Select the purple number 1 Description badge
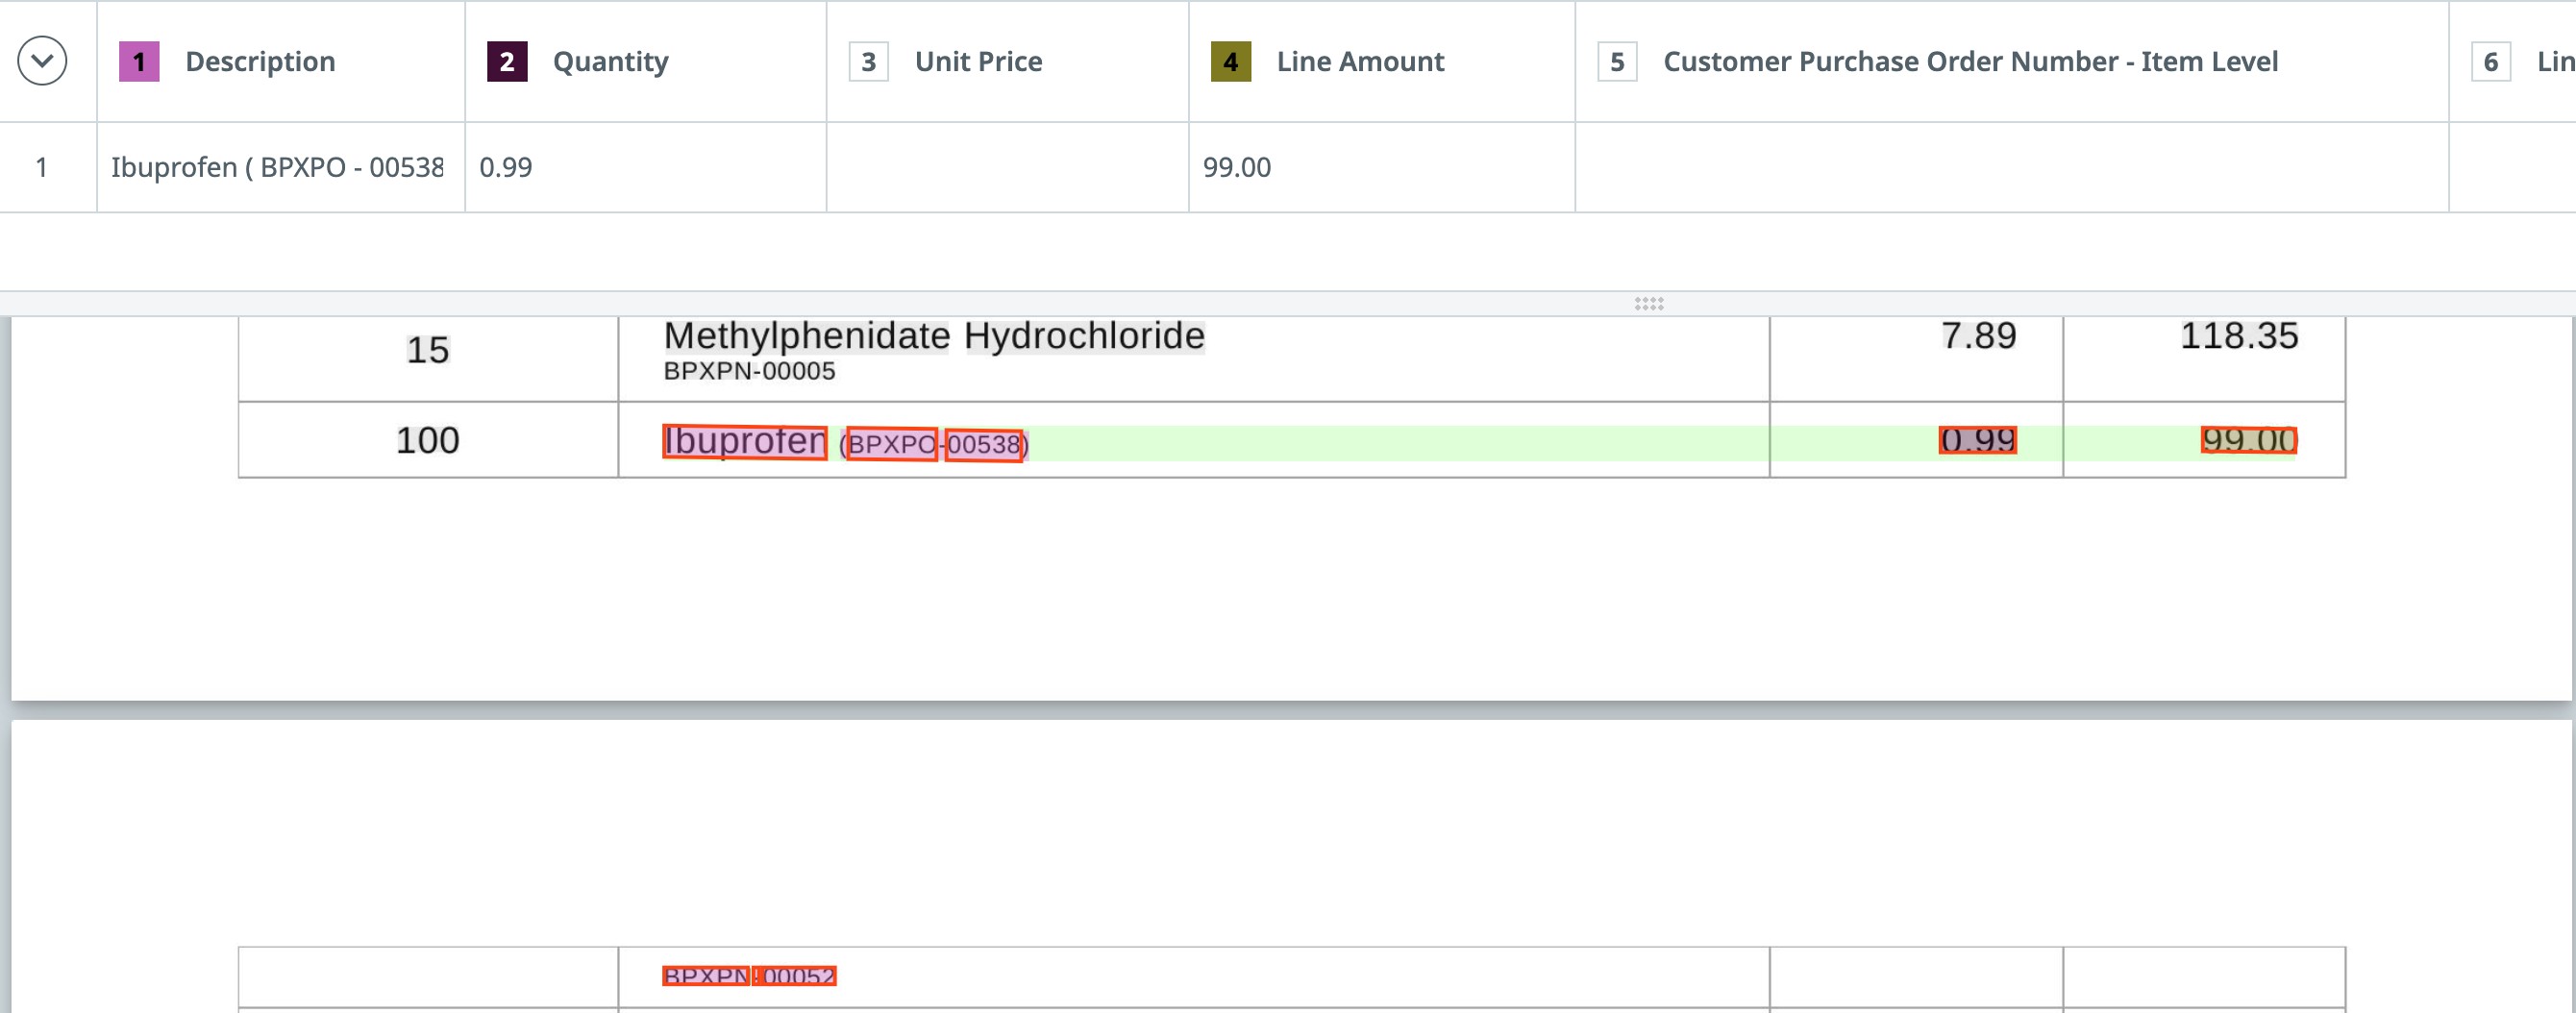Viewport: 2576px width, 1013px height. (x=139, y=62)
